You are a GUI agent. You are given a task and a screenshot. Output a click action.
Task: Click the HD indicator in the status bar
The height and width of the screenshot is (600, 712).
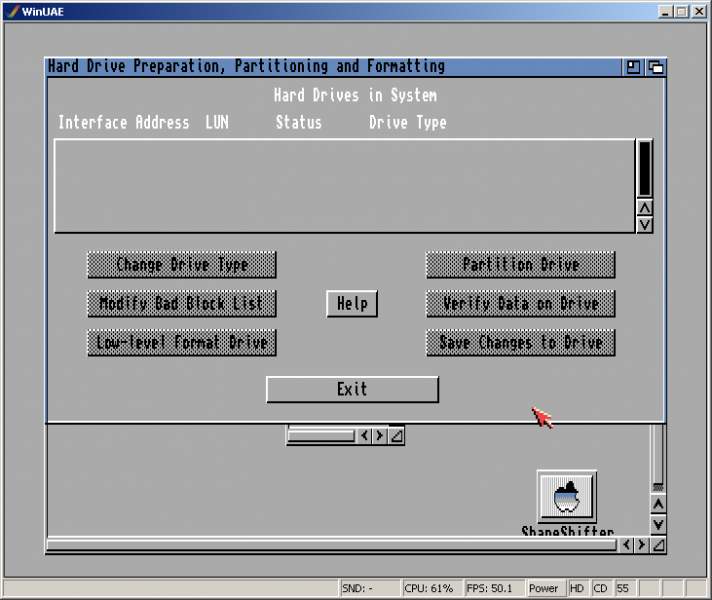point(578,589)
